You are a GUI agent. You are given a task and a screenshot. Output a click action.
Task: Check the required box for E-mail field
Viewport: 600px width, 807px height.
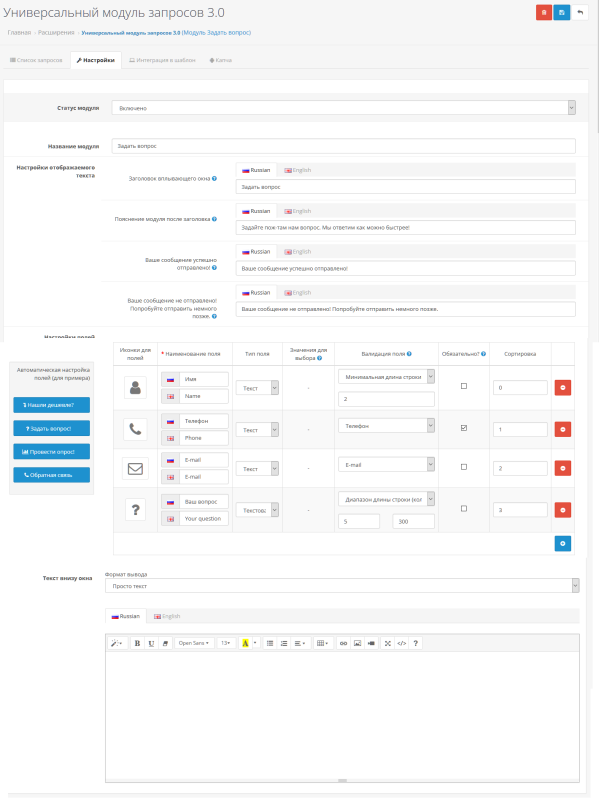464,466
